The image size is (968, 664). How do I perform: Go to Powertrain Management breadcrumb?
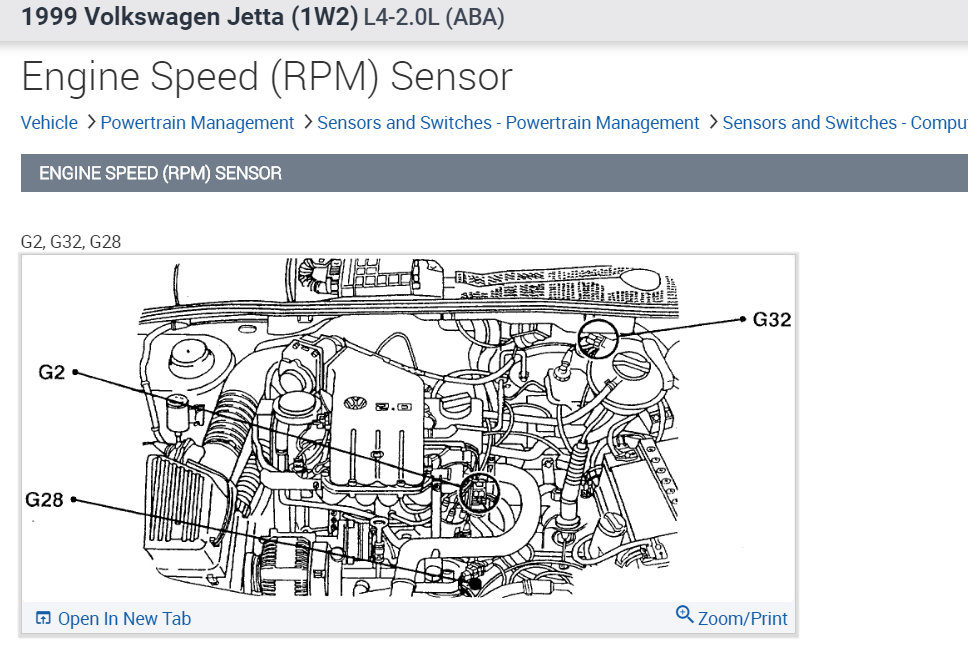197,123
